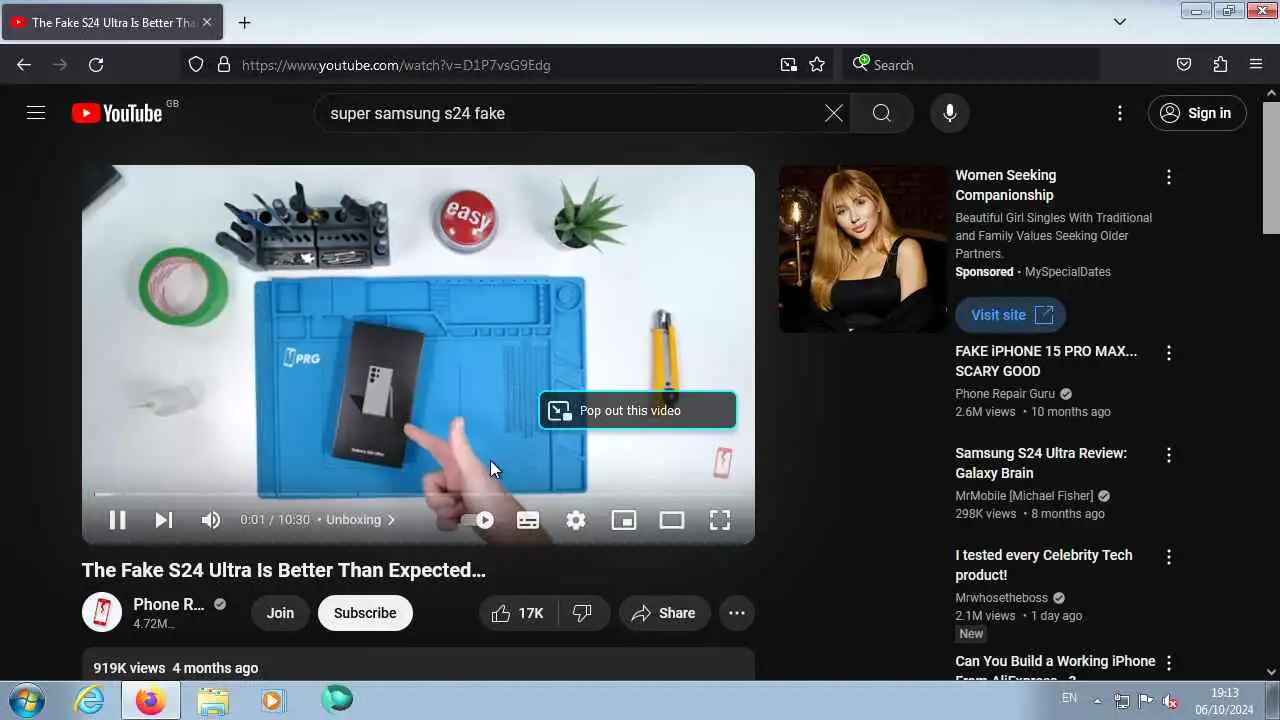Join the Phone Repair Guru channel
1280x720 pixels.
280,613
